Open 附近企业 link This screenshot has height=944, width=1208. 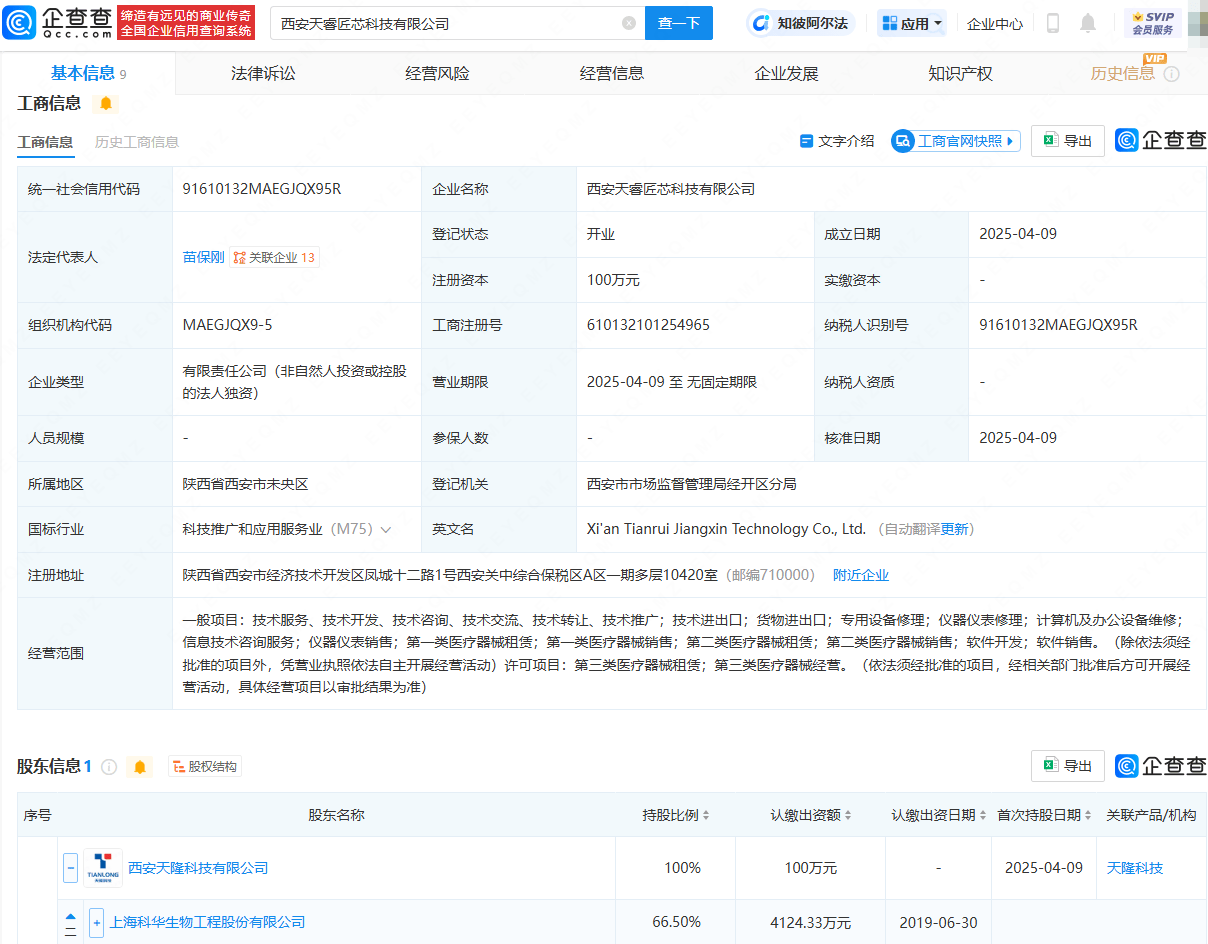point(861,575)
